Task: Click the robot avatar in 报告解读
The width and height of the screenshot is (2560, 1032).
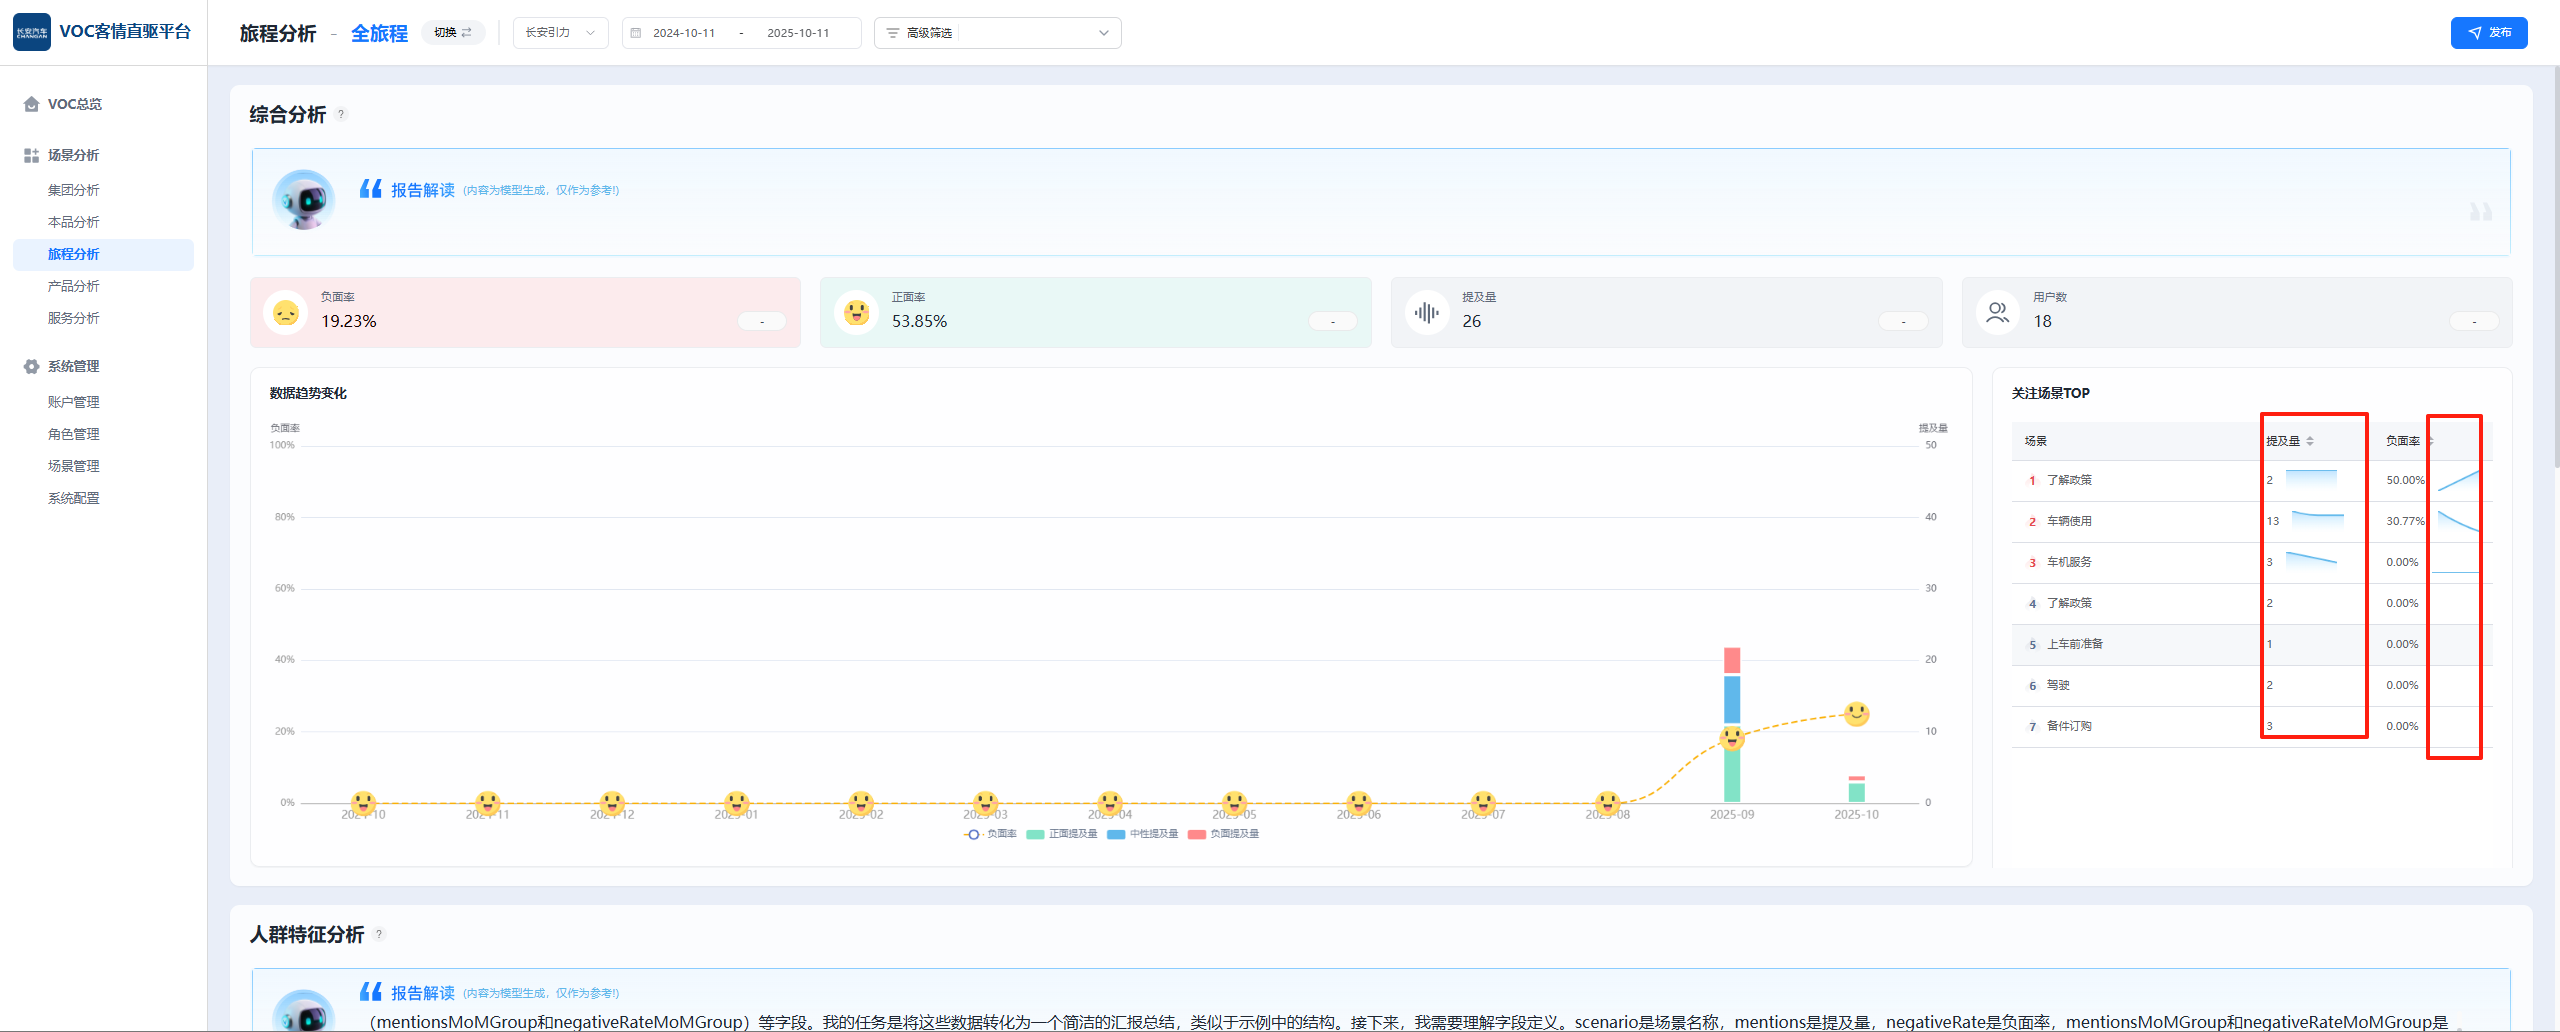Action: click(304, 200)
